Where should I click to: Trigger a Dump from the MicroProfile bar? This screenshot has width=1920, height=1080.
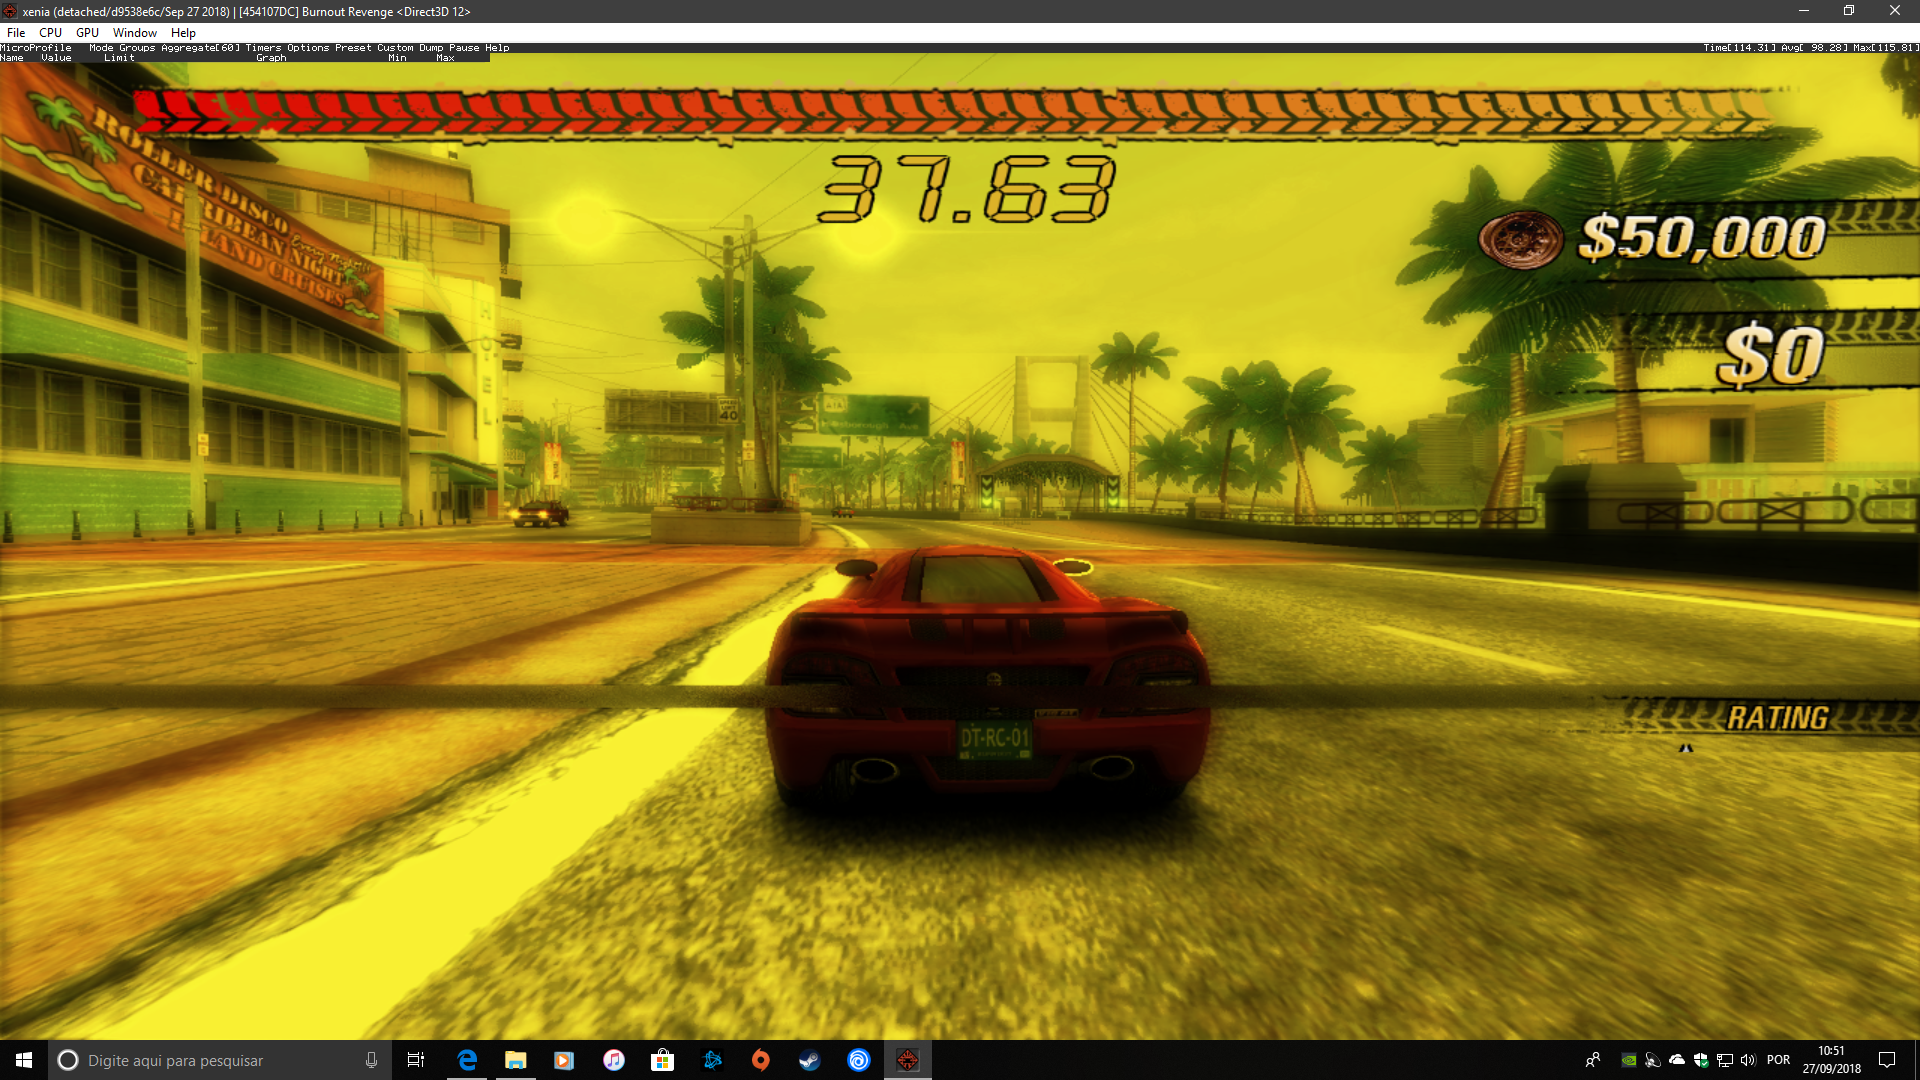pos(434,47)
